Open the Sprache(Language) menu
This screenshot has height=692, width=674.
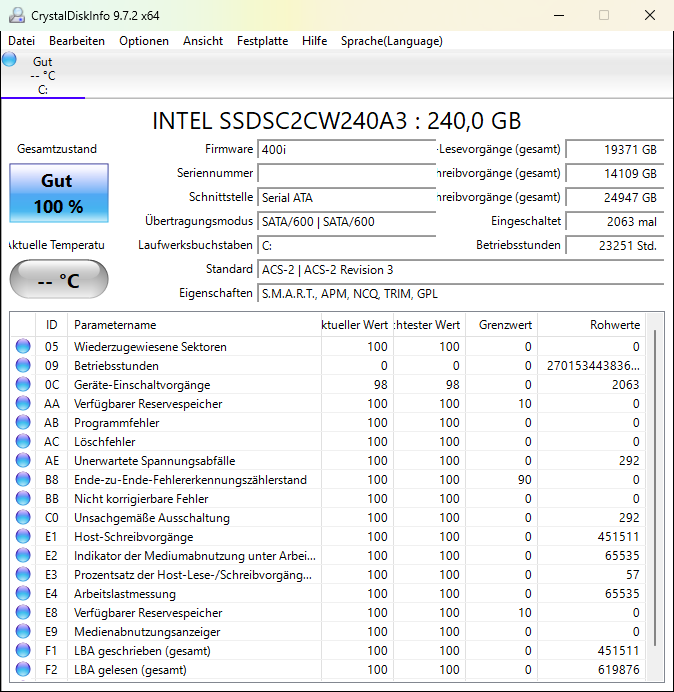[392, 41]
